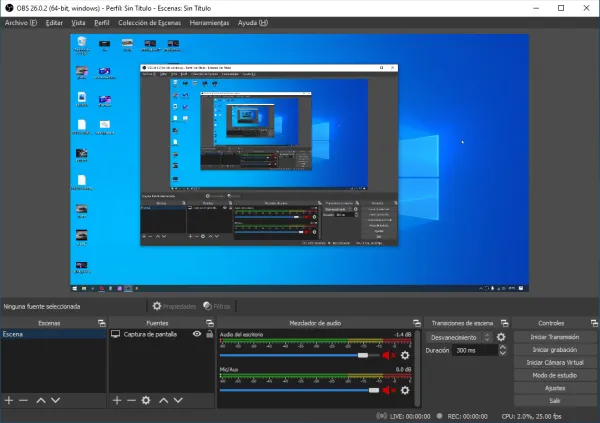Open Ajustes settings button
Viewport: 600px width, 423px height.
pyautogui.click(x=554, y=388)
